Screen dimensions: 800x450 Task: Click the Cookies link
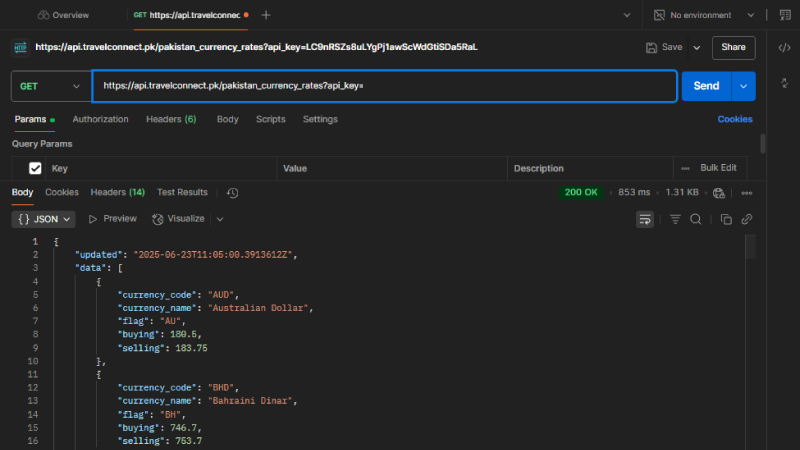(x=735, y=119)
